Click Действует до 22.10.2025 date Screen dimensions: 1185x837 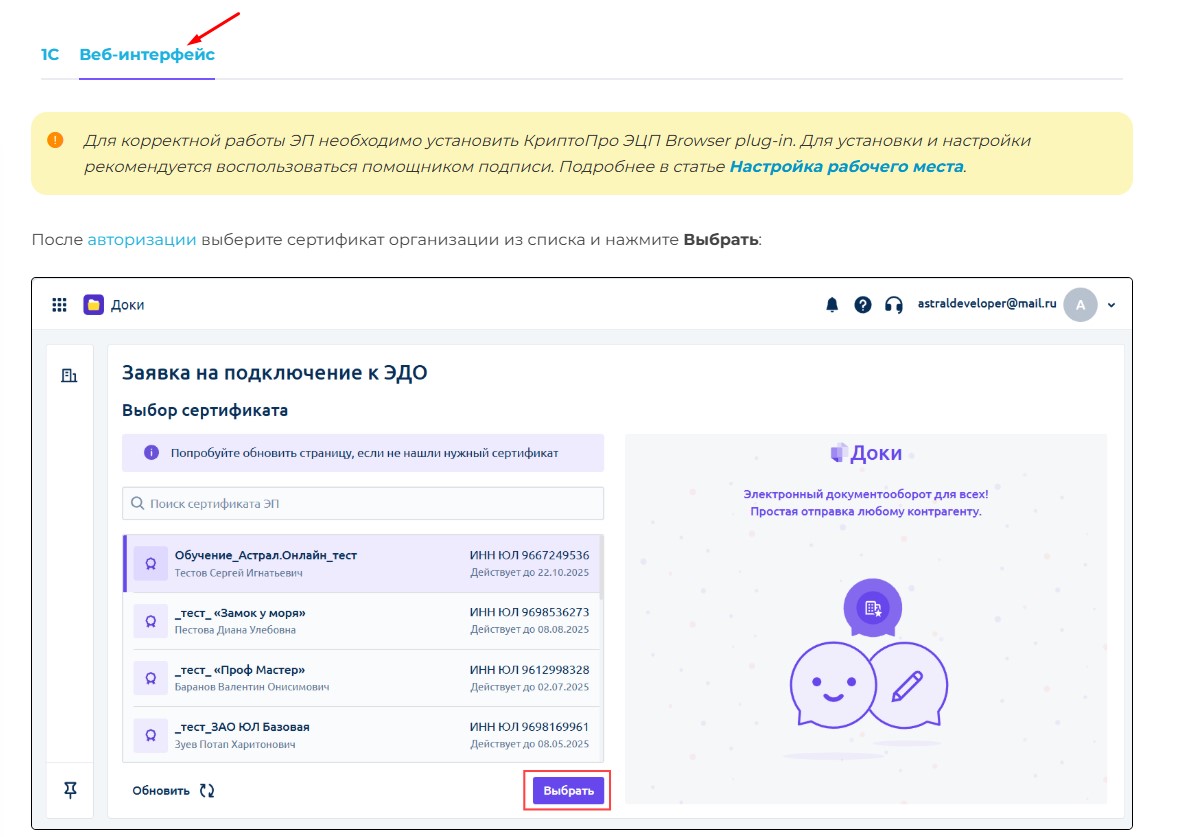[x=530, y=573]
